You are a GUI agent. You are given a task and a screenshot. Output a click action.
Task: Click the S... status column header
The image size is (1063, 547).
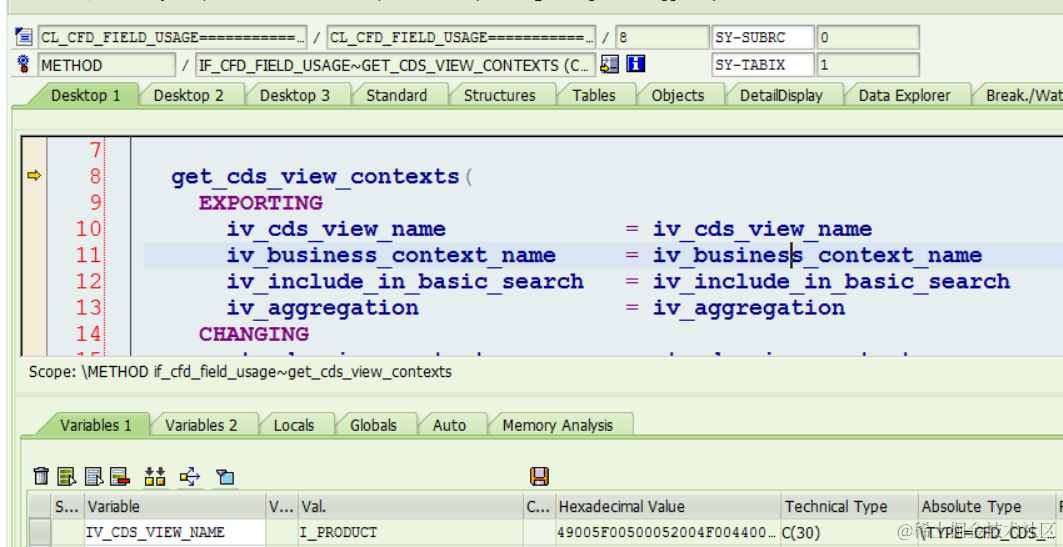point(68,506)
